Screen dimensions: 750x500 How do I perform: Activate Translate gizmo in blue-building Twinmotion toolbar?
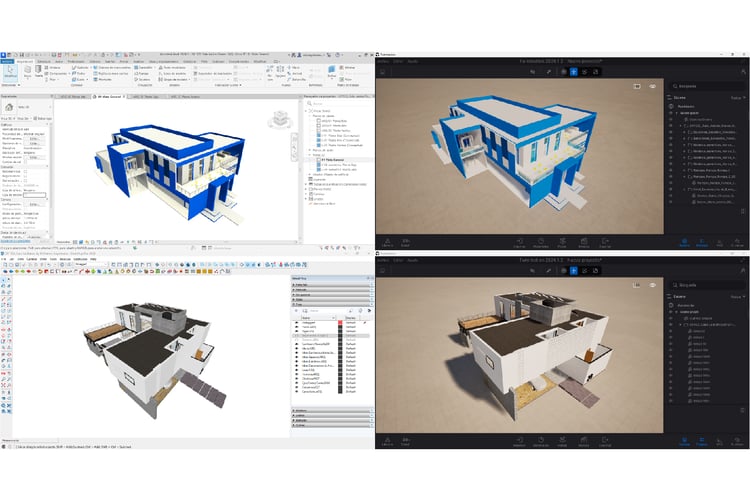click(574, 72)
